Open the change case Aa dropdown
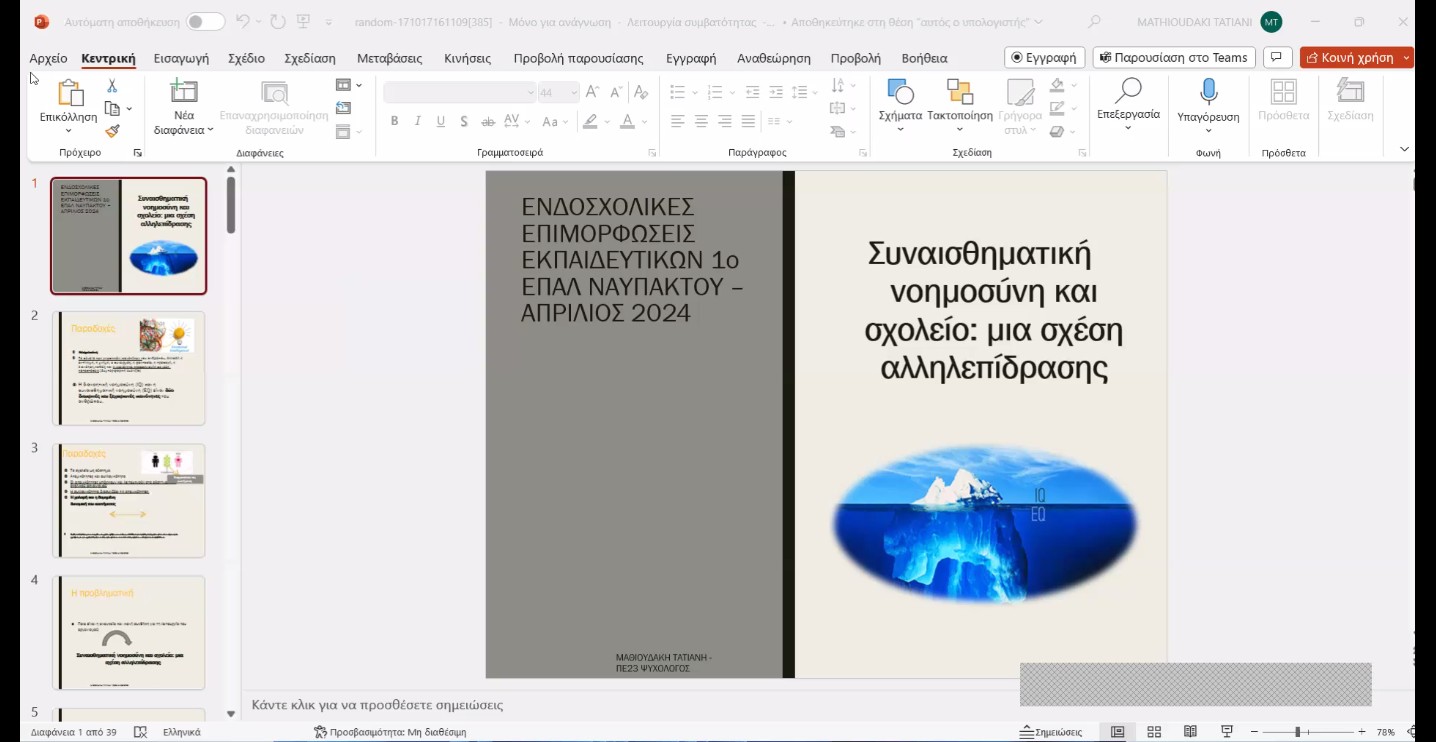This screenshot has height=742, width=1436. point(553,121)
